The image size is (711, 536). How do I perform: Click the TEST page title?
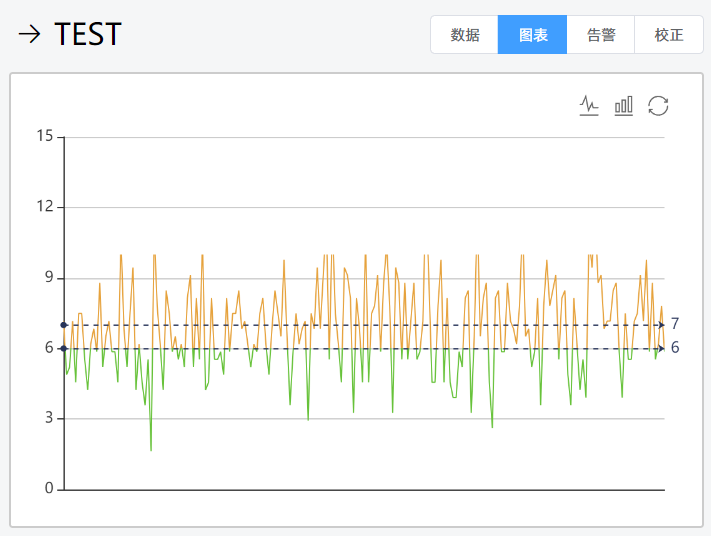pos(88,35)
